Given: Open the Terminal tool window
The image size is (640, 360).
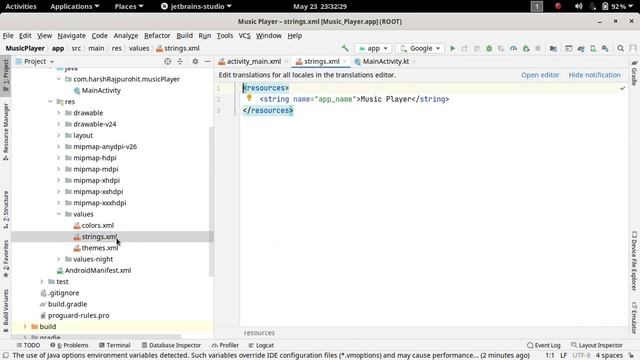Looking at the screenshot, I should pos(114,345).
